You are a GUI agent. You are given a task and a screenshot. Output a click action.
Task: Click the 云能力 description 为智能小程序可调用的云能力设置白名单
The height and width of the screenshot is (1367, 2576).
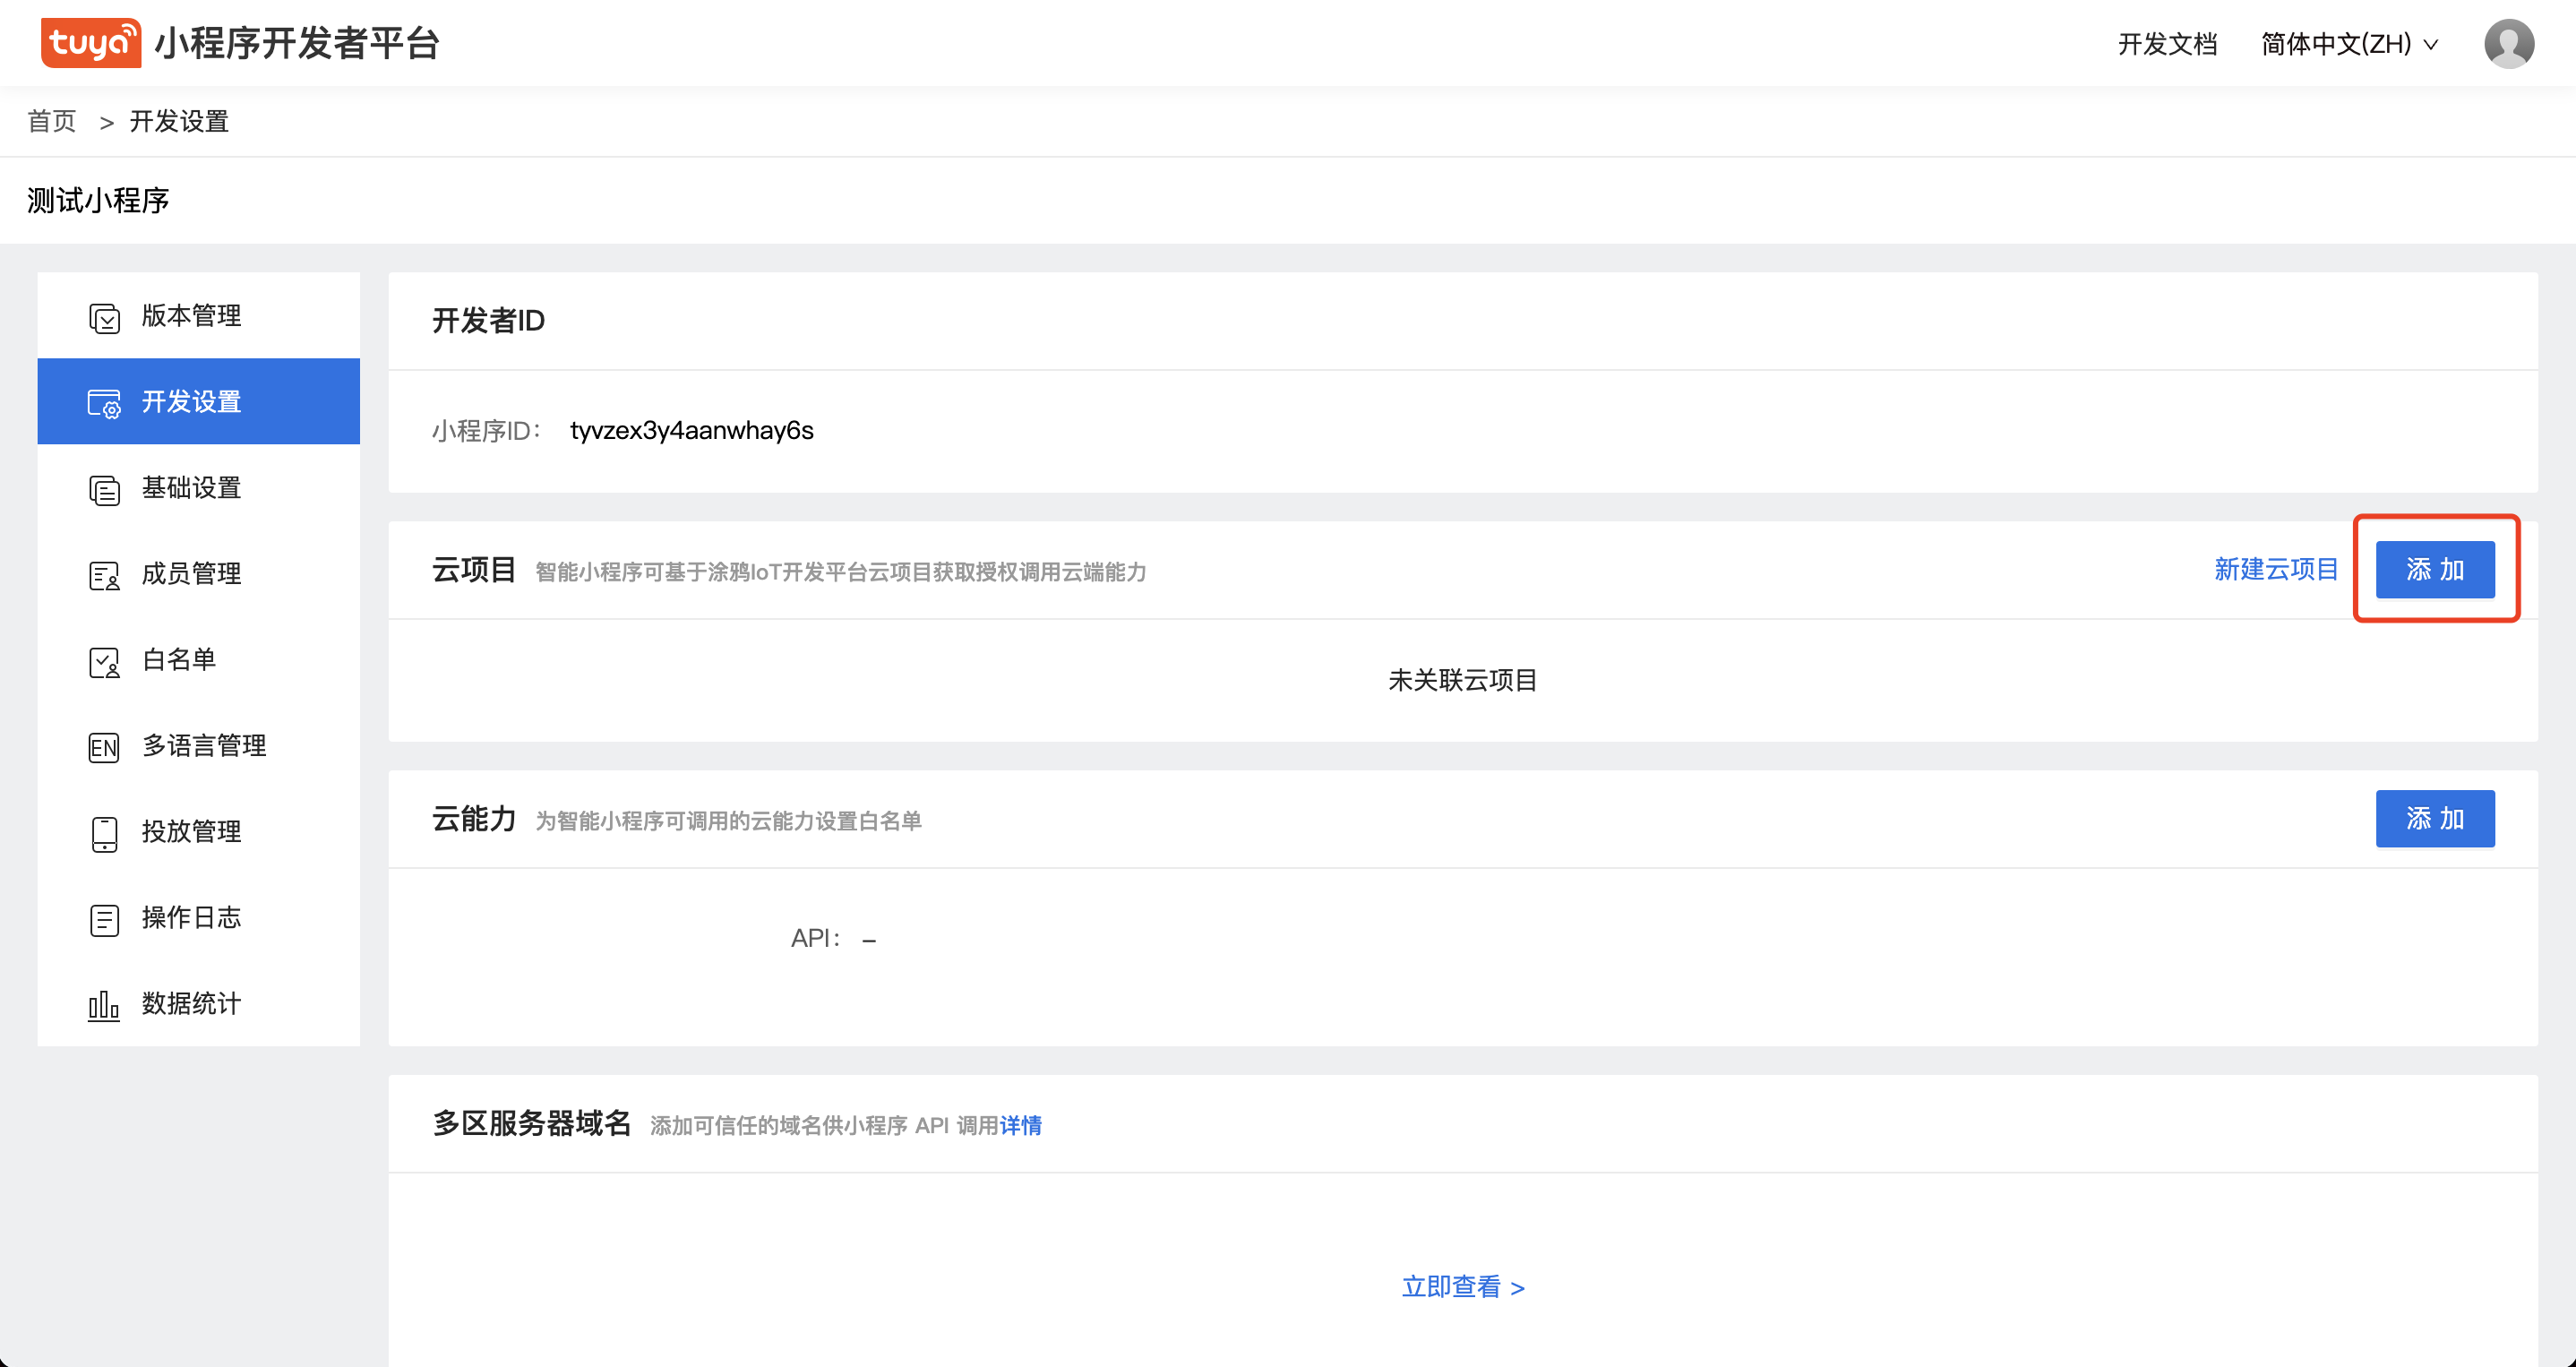(728, 821)
